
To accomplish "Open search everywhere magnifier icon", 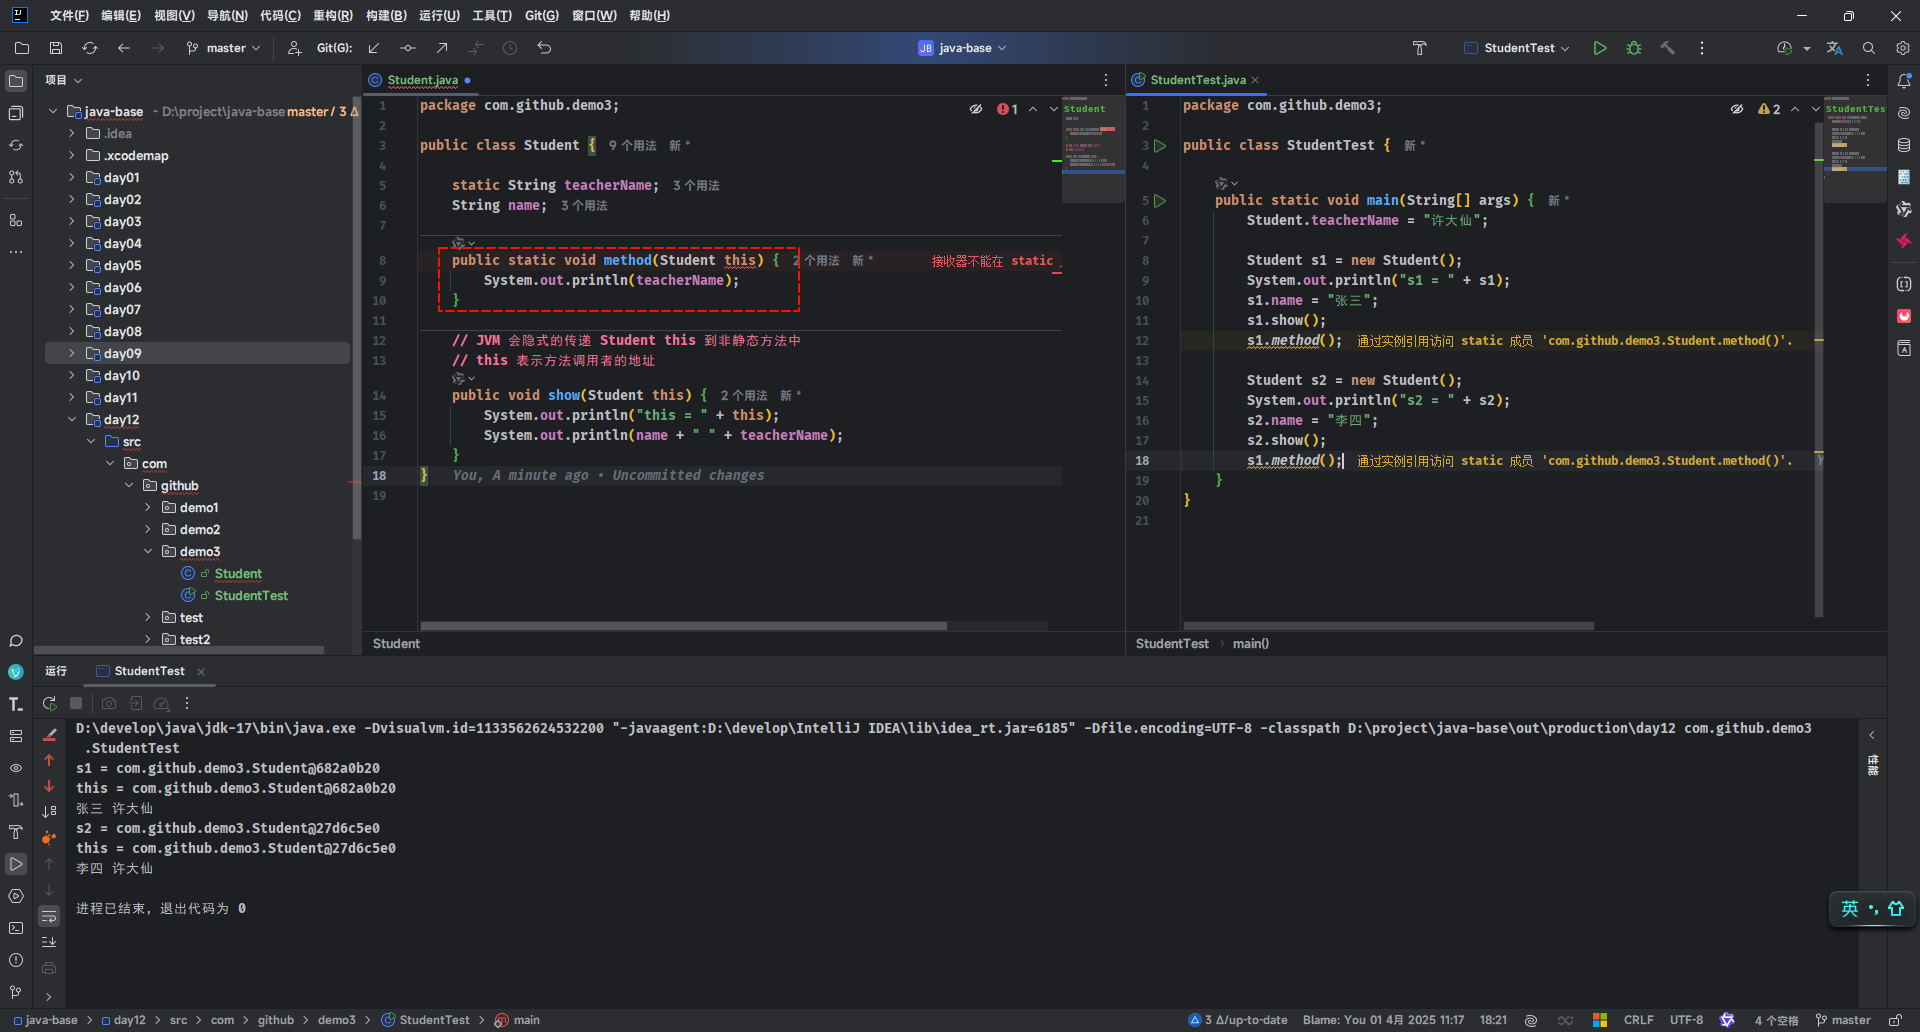I will point(1869,48).
